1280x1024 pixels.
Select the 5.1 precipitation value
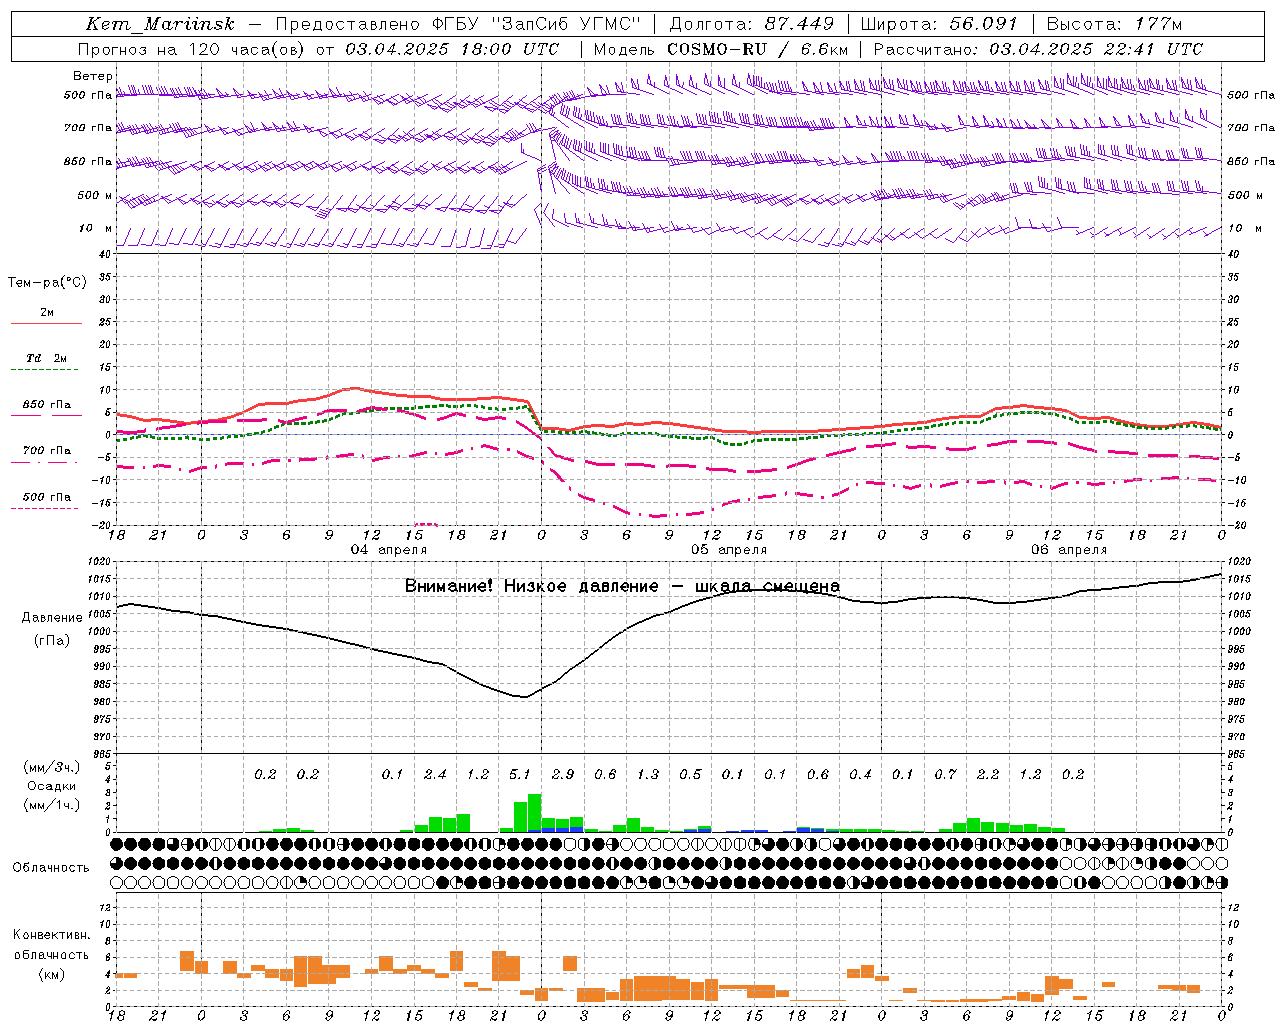click(520, 775)
